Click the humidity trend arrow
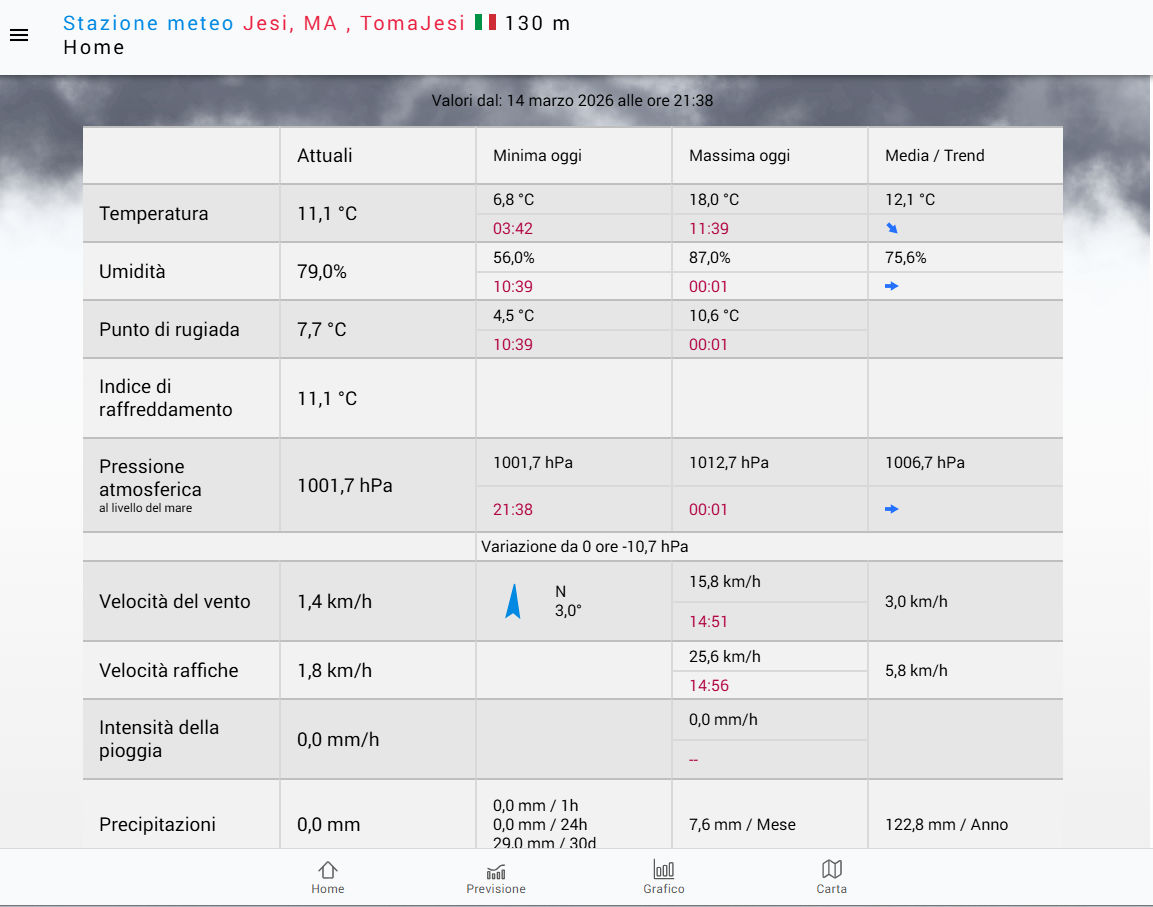The width and height of the screenshot is (1153, 907). point(892,286)
